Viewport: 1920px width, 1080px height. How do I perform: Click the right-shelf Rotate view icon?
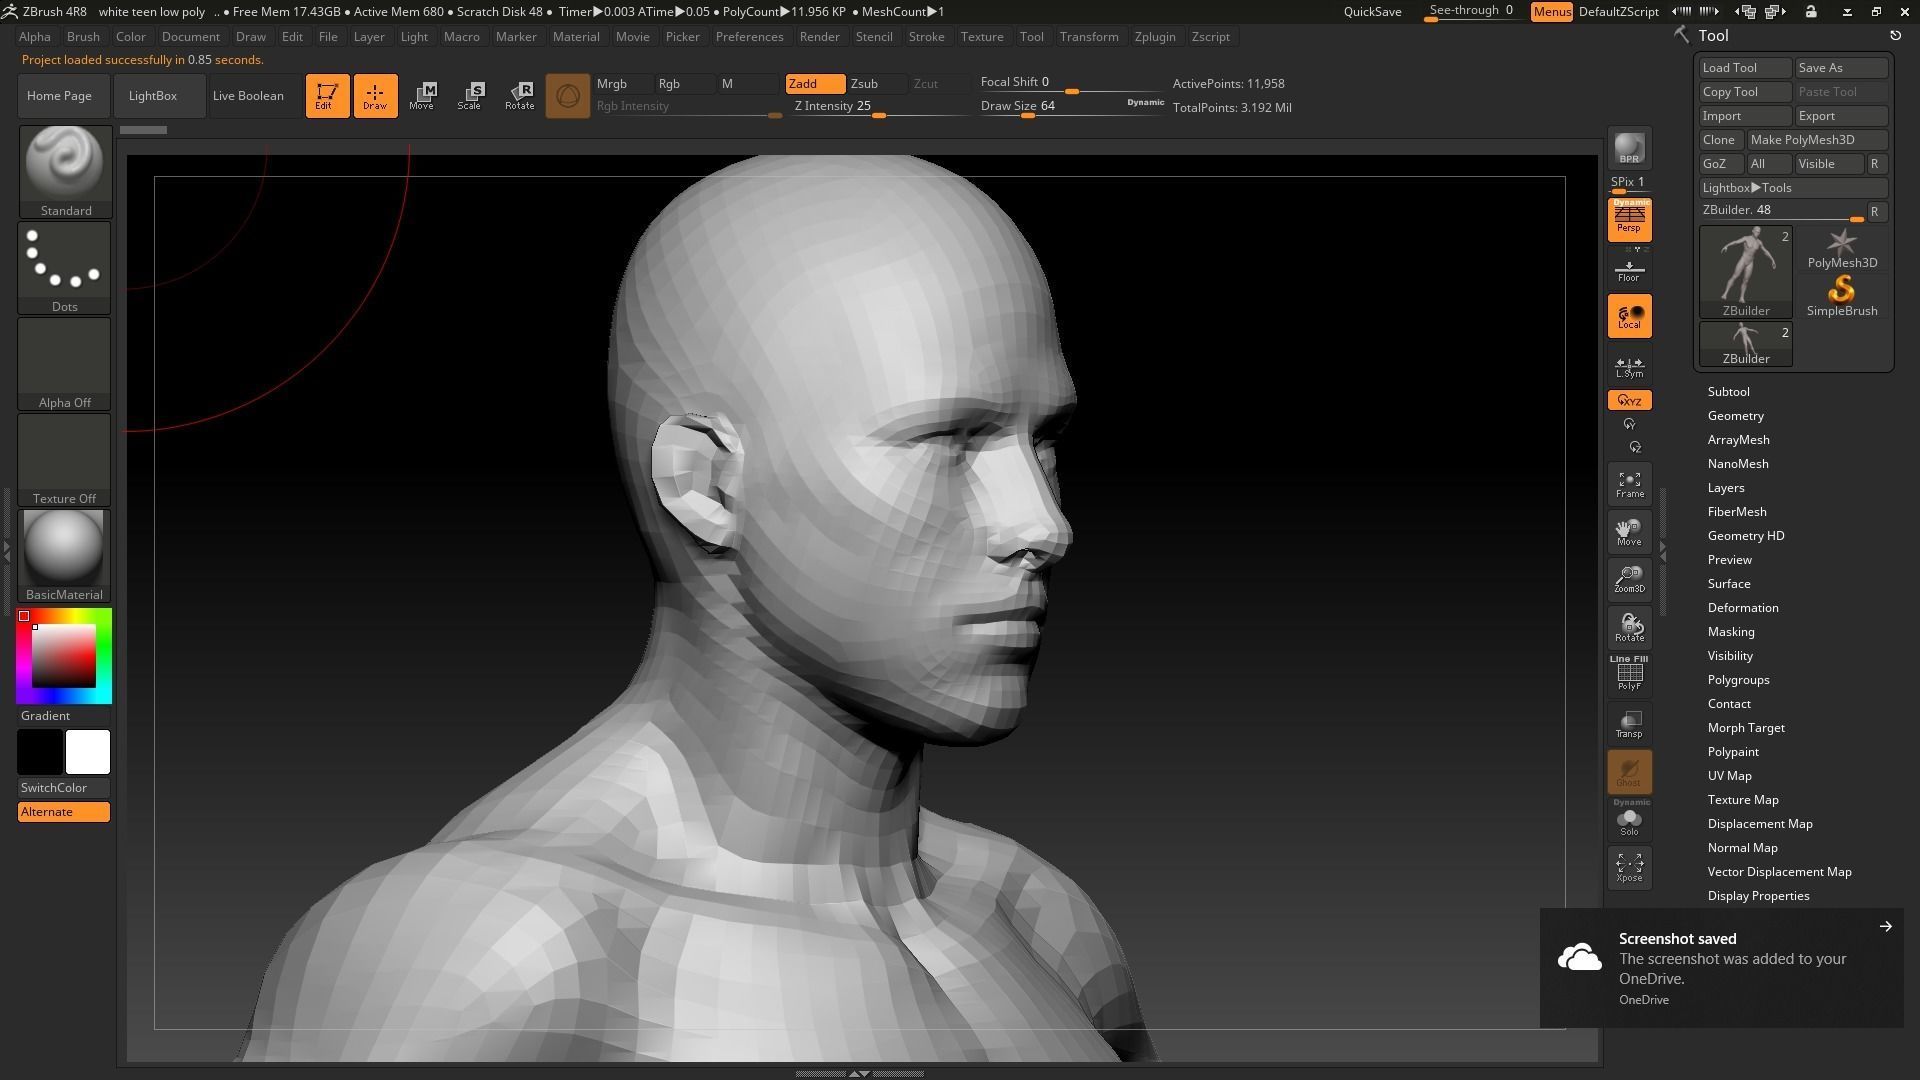click(1629, 628)
